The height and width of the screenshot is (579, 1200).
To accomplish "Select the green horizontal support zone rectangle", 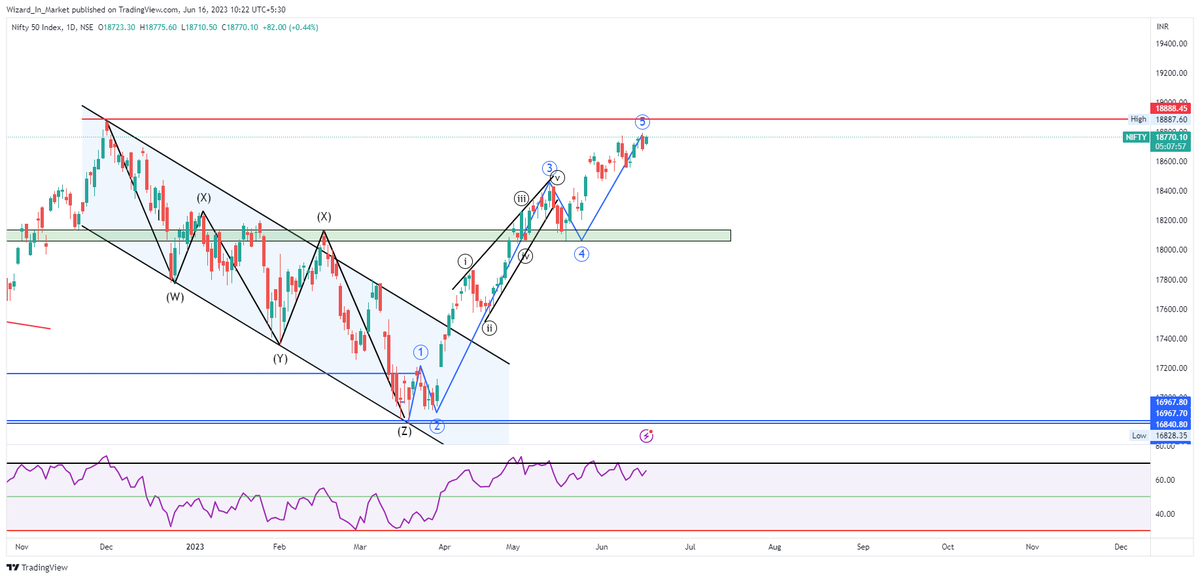I will point(368,235).
